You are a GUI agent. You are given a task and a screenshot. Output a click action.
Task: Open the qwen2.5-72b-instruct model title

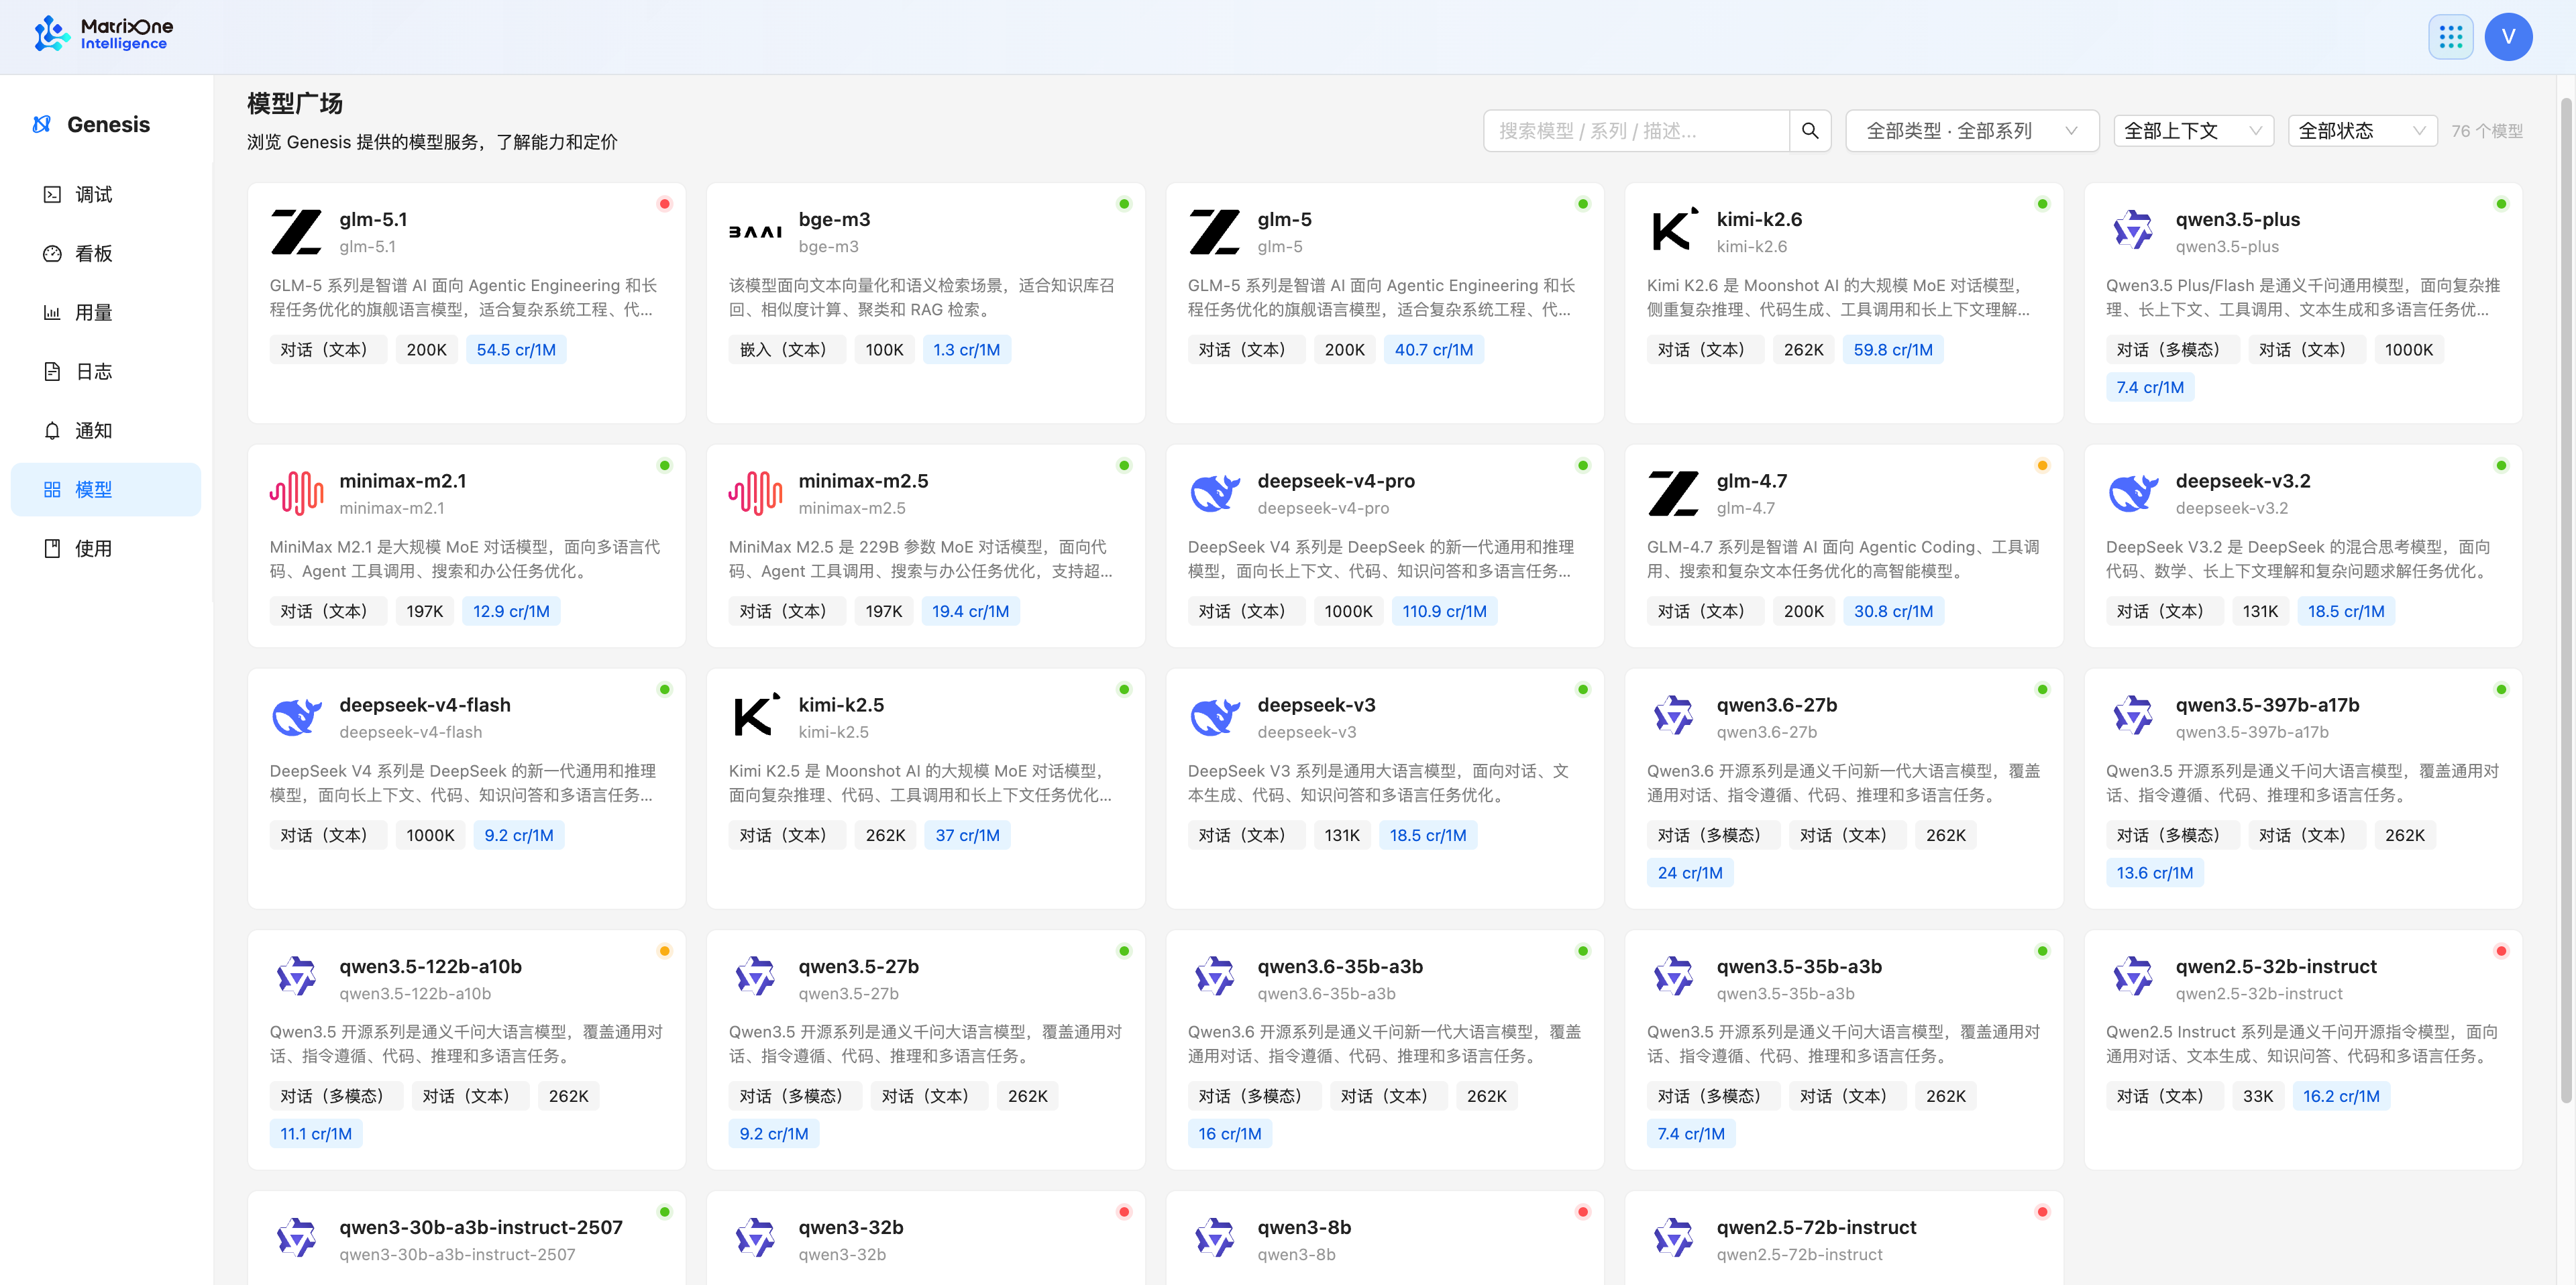click(1816, 1227)
